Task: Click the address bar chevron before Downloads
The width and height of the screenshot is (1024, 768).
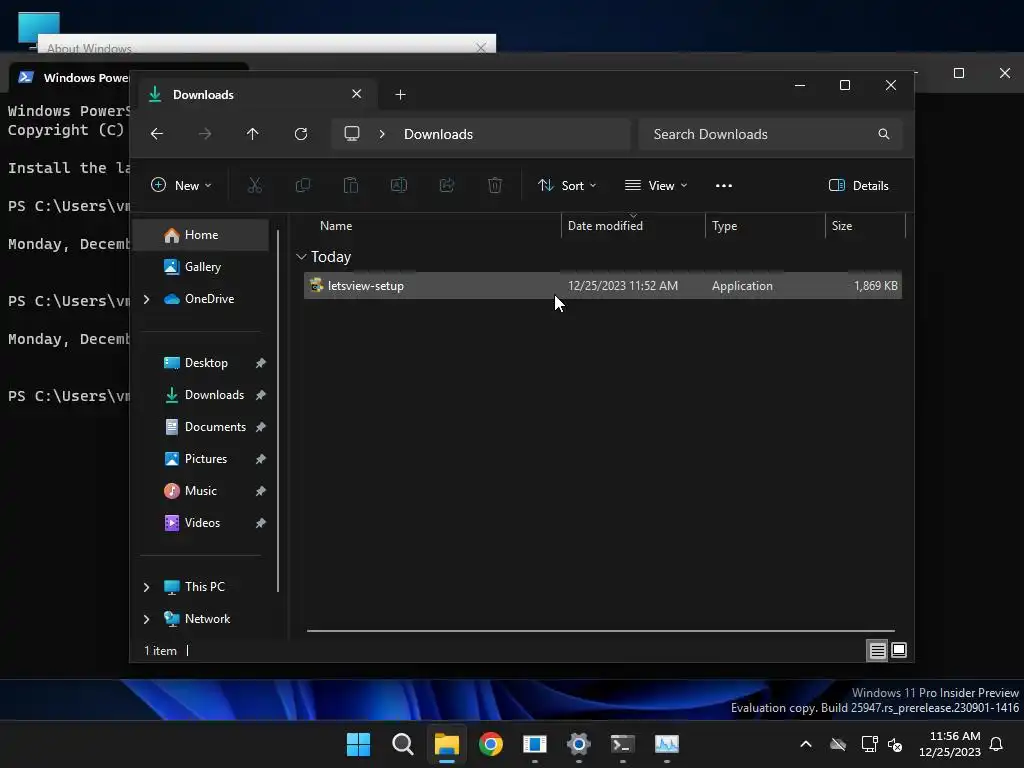Action: tap(382, 134)
